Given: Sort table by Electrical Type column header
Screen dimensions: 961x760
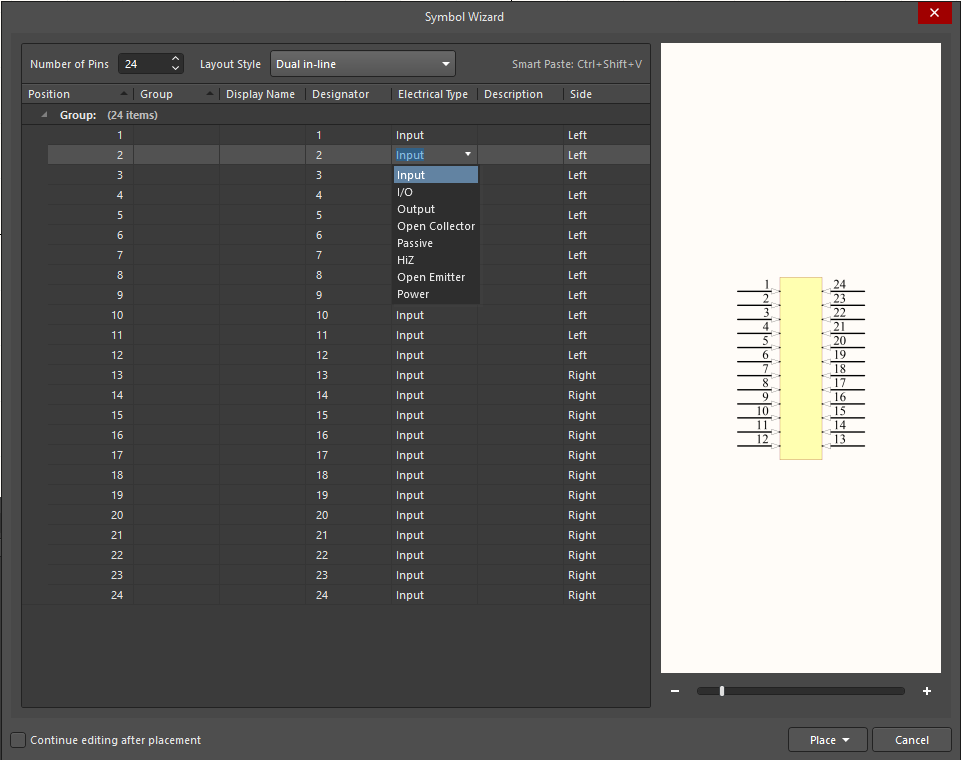Looking at the screenshot, I should coord(435,94).
